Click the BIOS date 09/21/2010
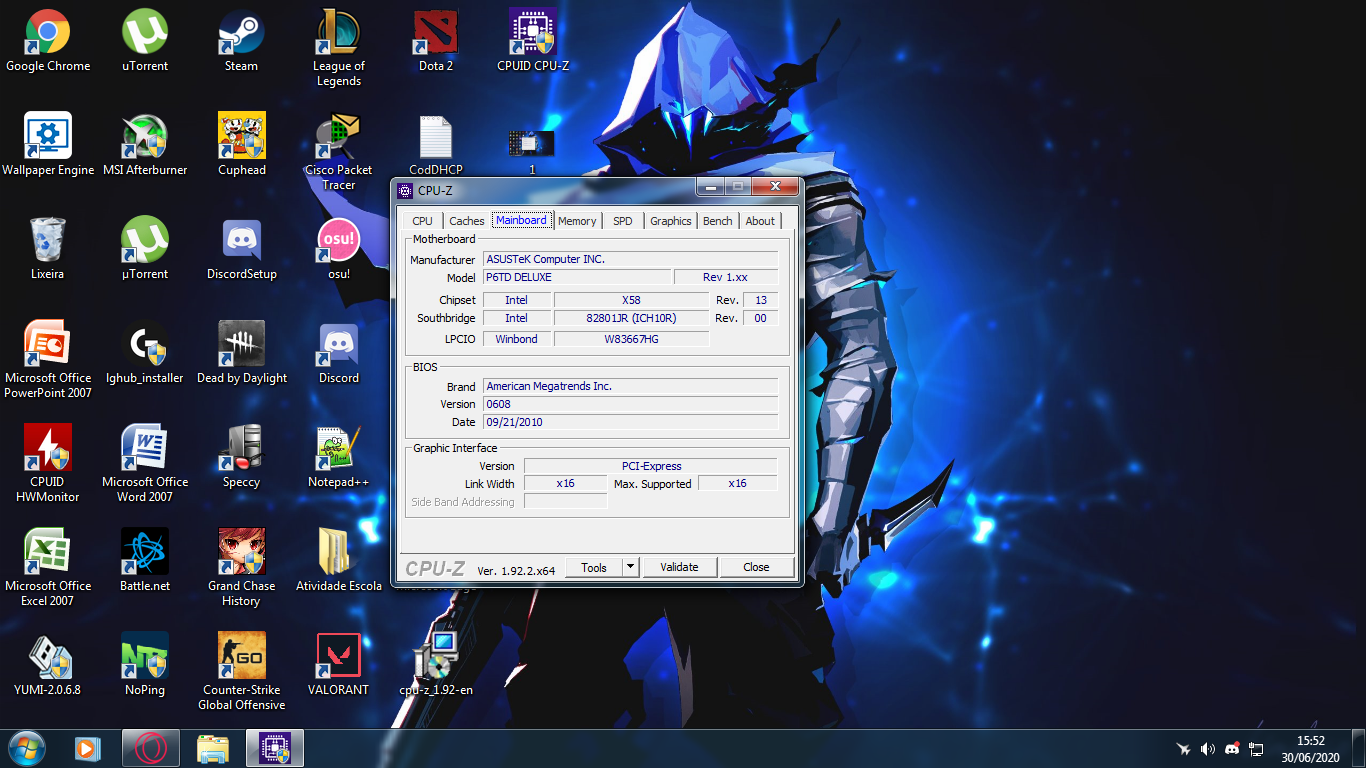Screen dimensions: 1366x768 tap(630, 422)
